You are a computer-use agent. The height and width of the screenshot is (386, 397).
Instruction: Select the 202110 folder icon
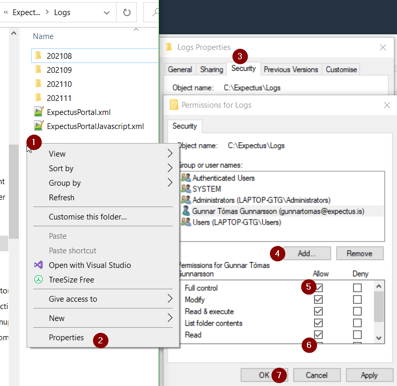[x=38, y=83]
